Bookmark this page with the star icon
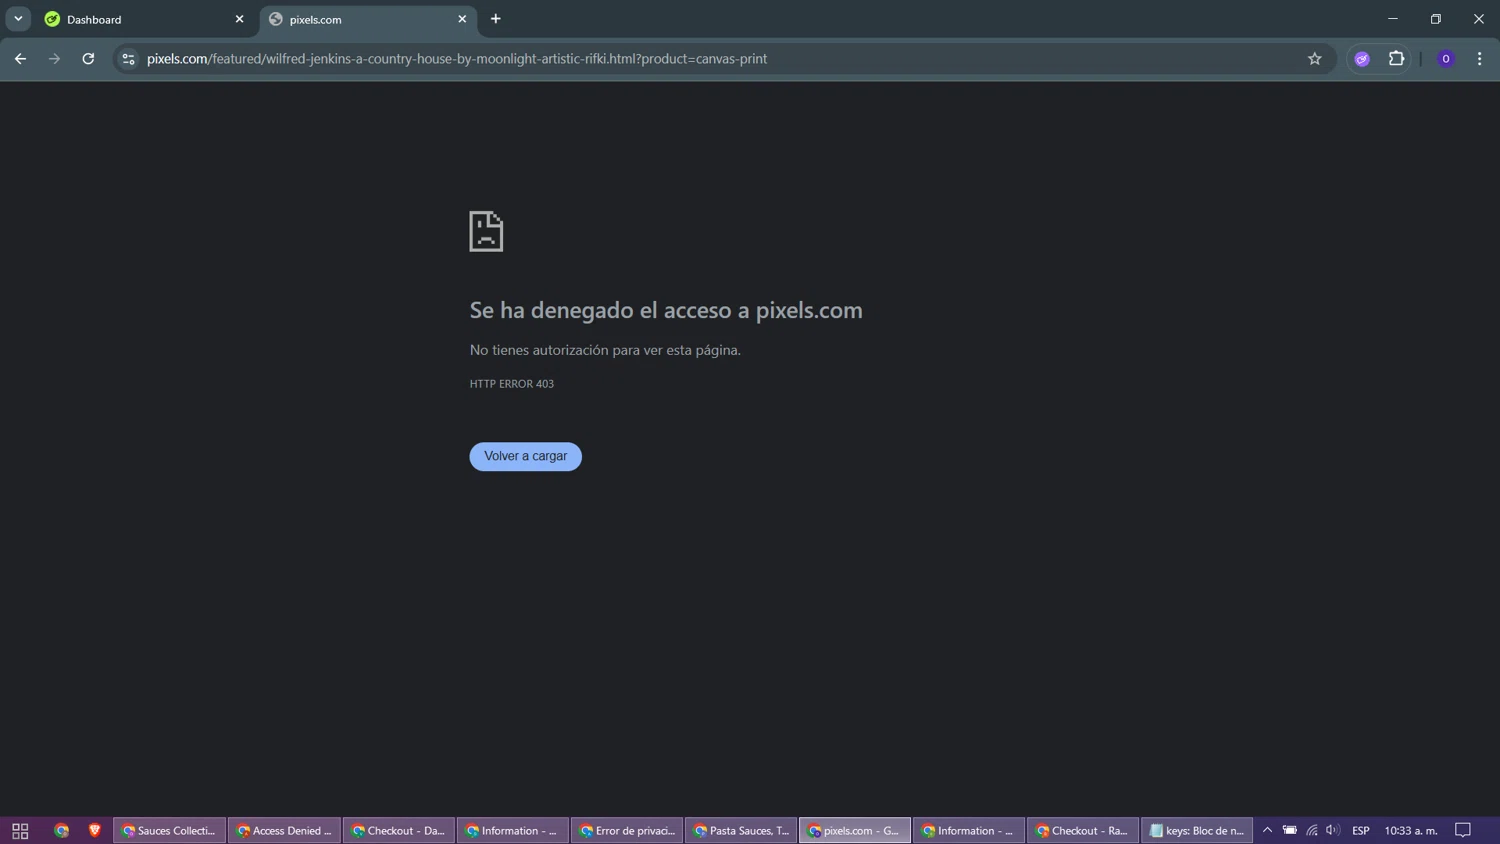The image size is (1500, 844). (1314, 59)
